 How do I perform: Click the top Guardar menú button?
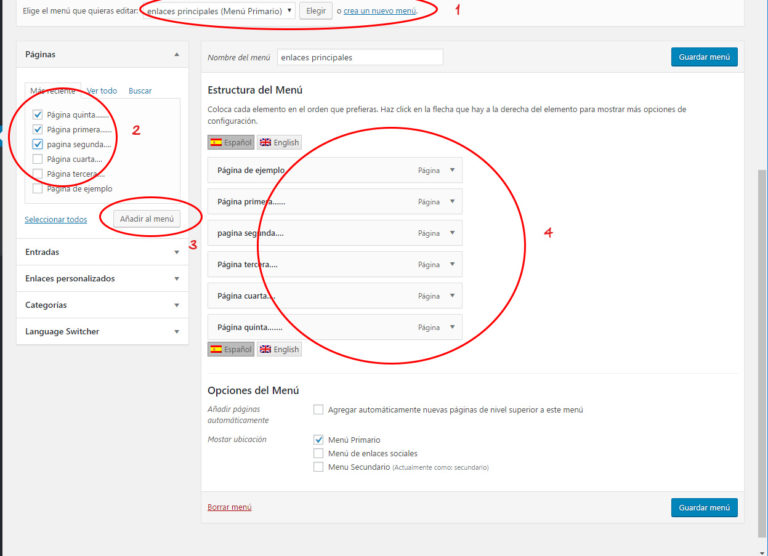click(x=704, y=57)
